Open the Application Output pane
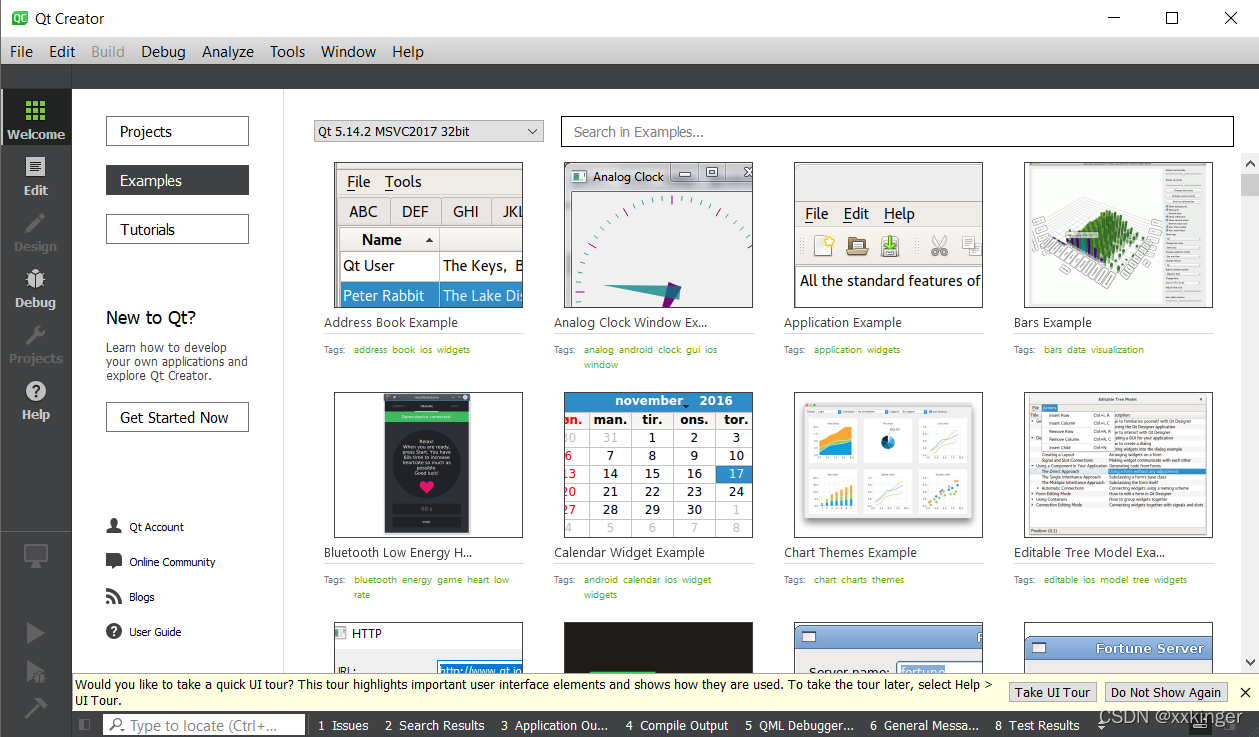This screenshot has height=737, width=1259. (x=554, y=725)
